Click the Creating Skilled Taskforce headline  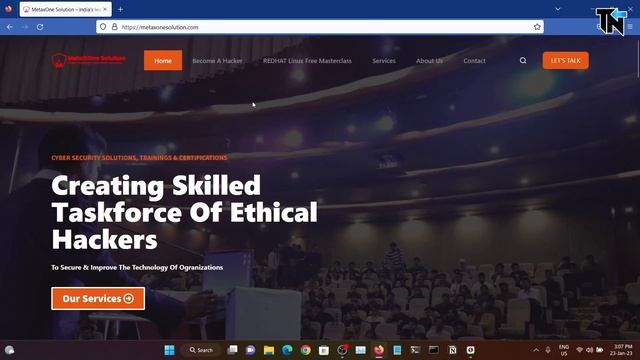[184, 212]
